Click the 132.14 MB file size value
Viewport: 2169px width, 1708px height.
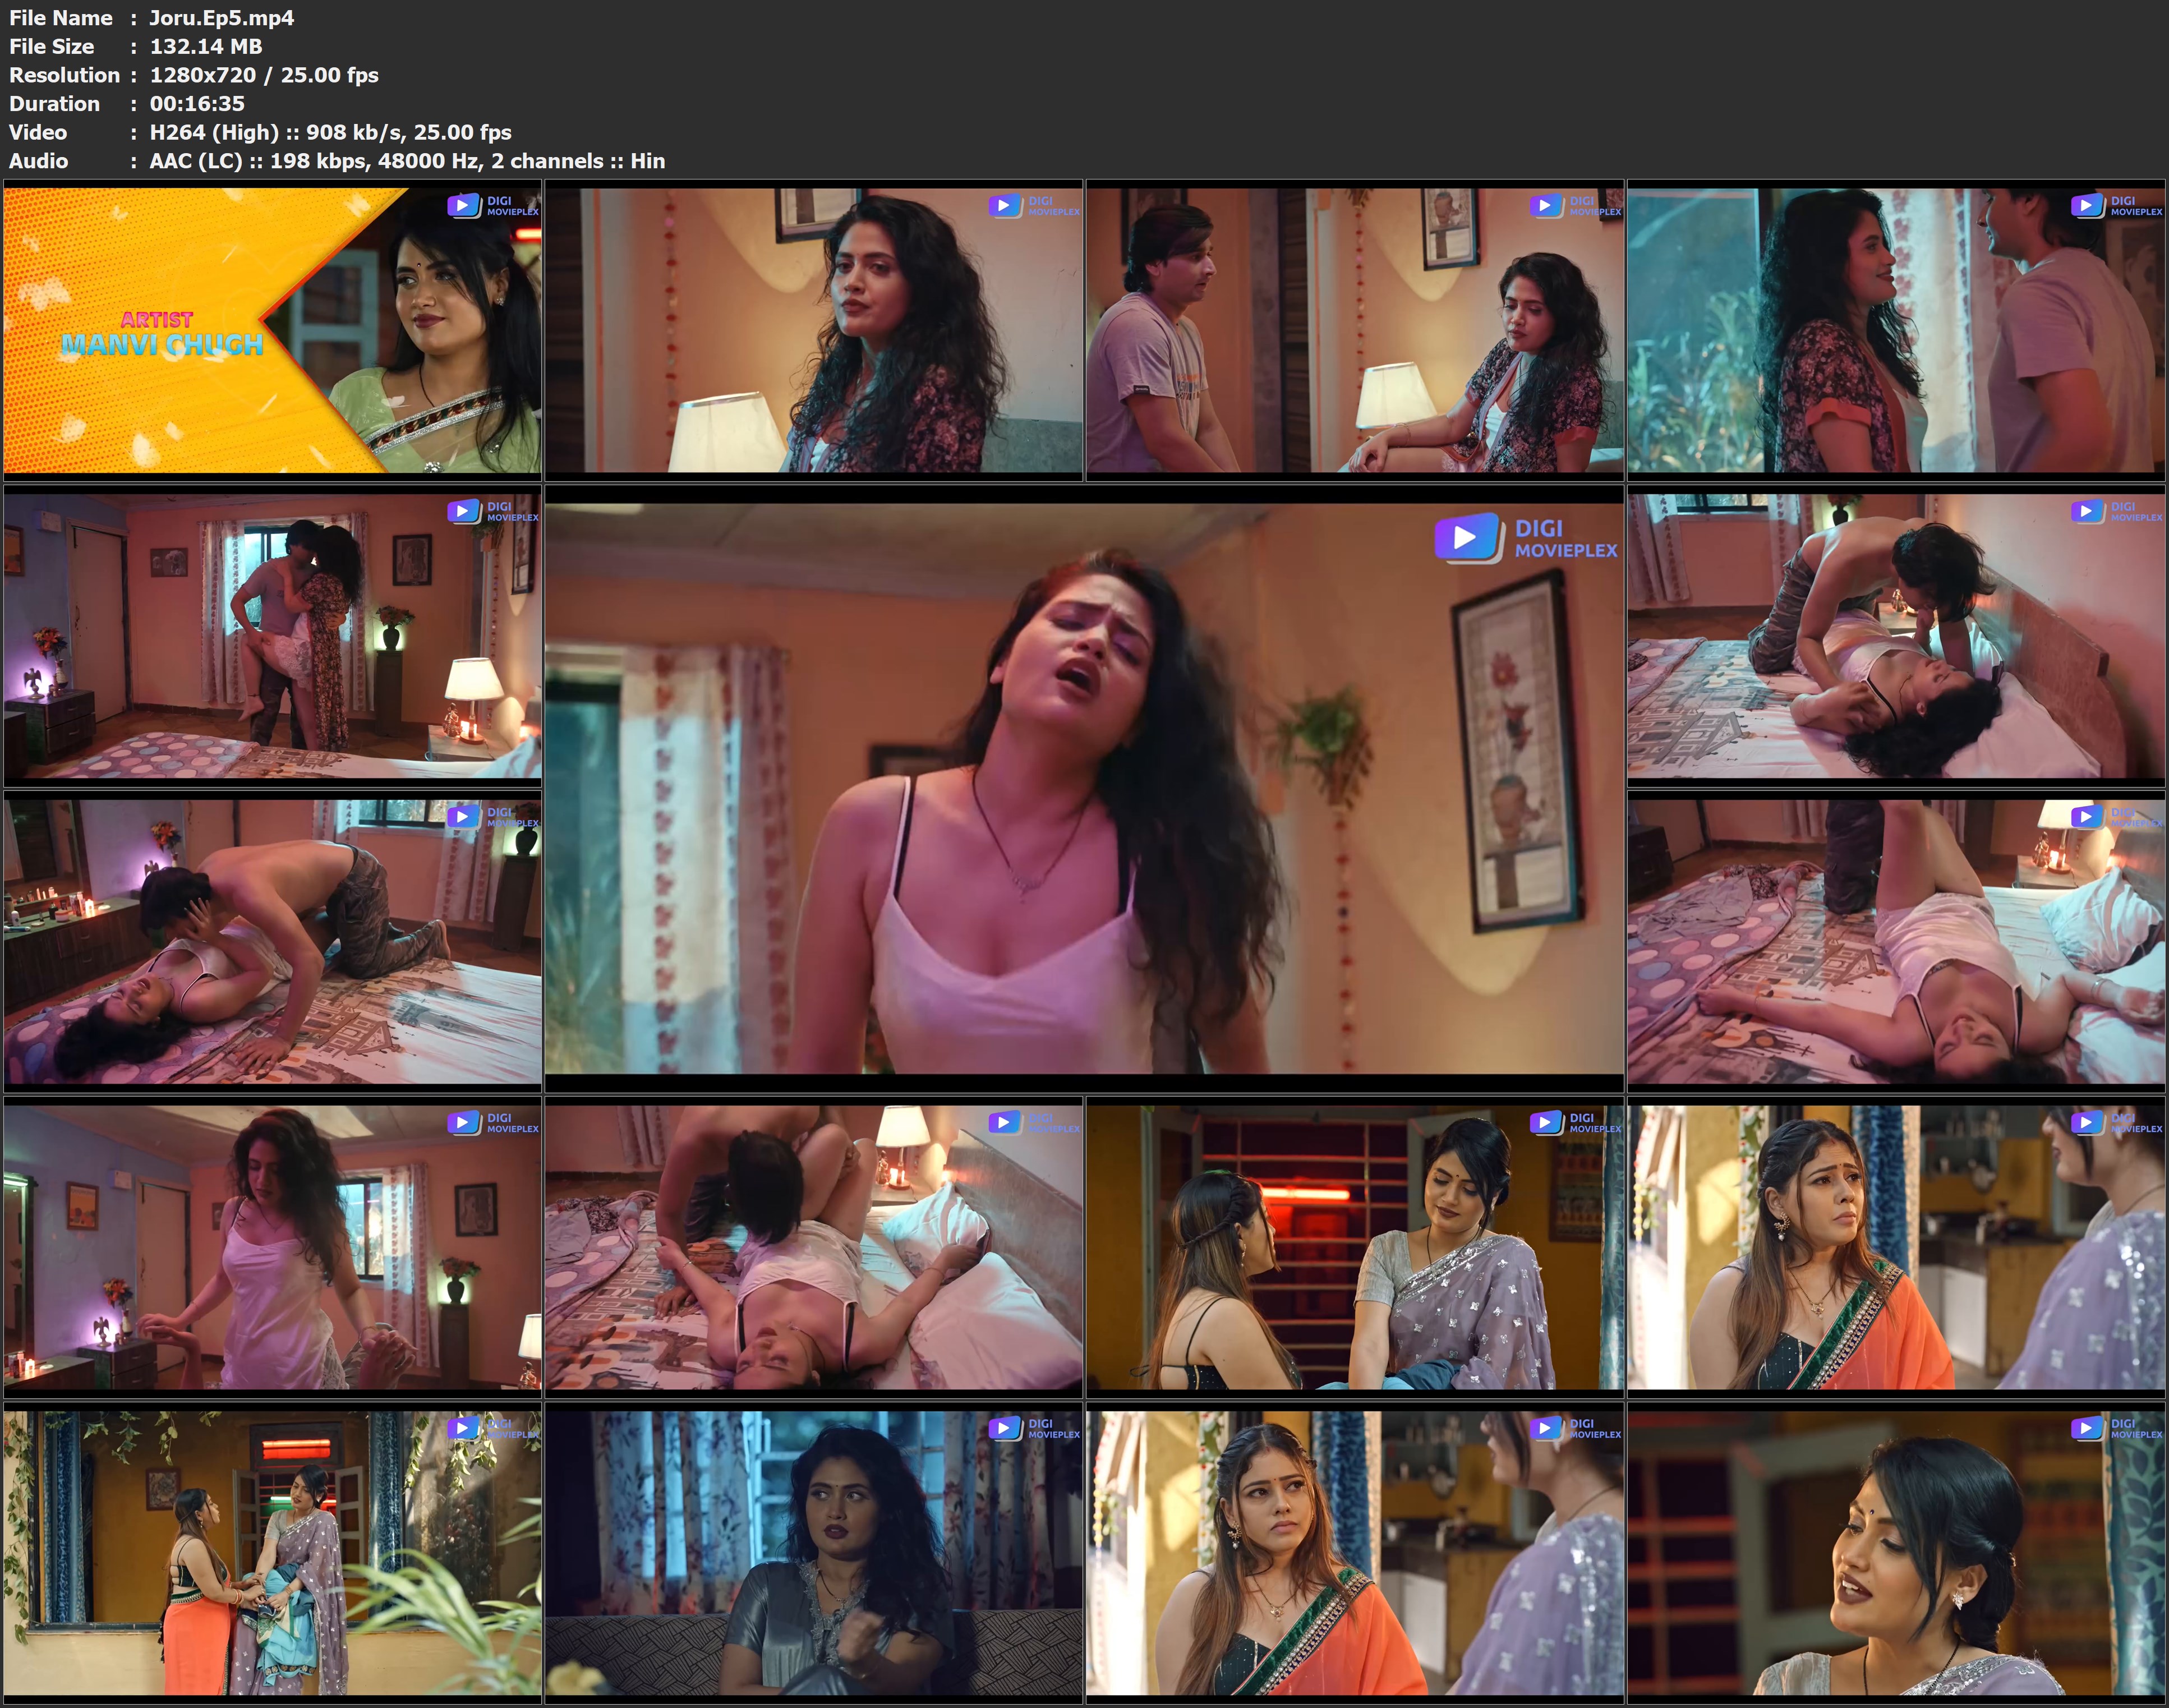206,47
